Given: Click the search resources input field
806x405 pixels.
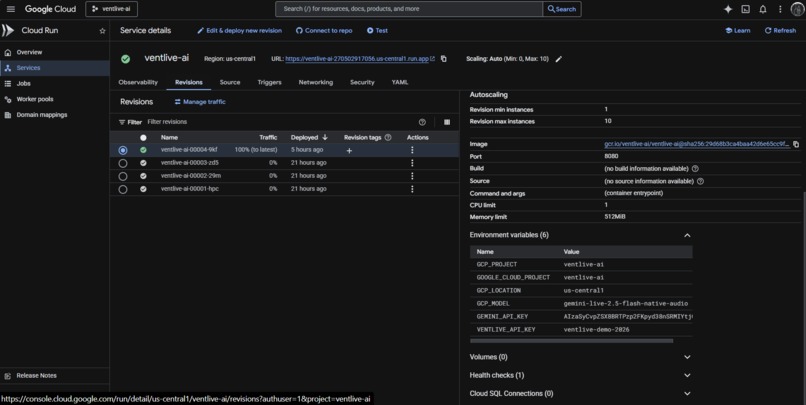Looking at the screenshot, I should [409, 9].
